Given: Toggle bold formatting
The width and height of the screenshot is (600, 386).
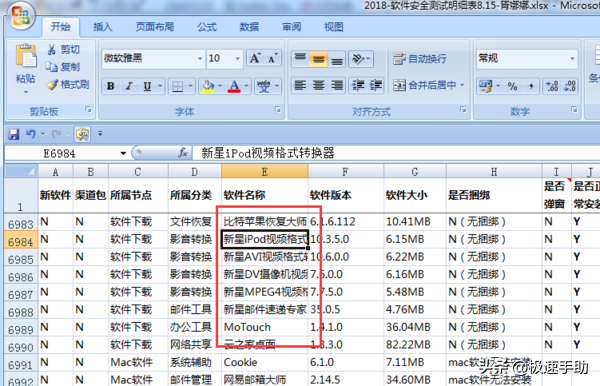Looking at the screenshot, I should [111, 86].
